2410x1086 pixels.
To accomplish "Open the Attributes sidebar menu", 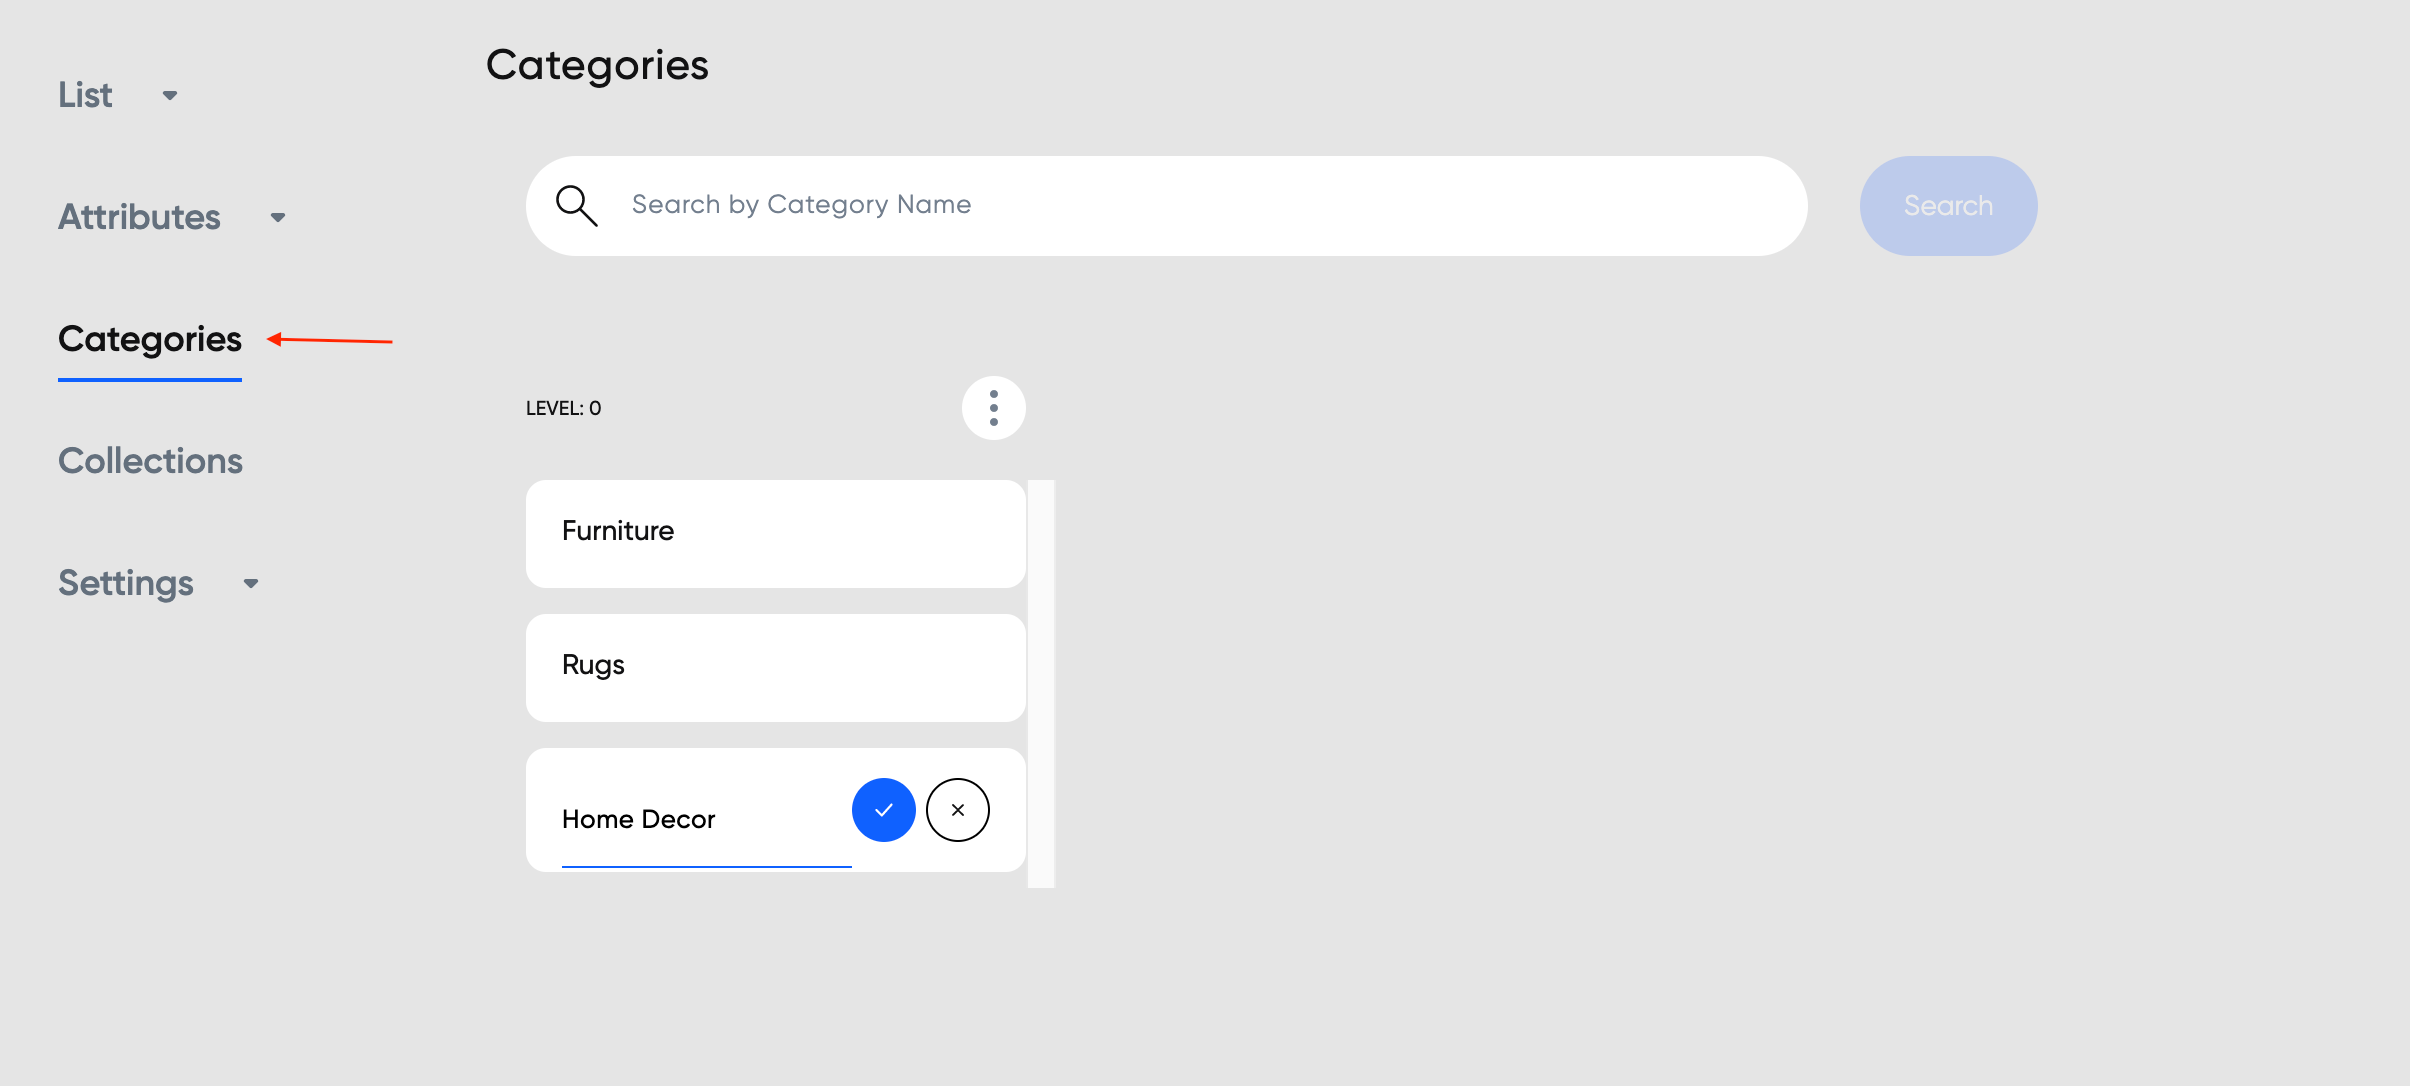I will tap(139, 217).
